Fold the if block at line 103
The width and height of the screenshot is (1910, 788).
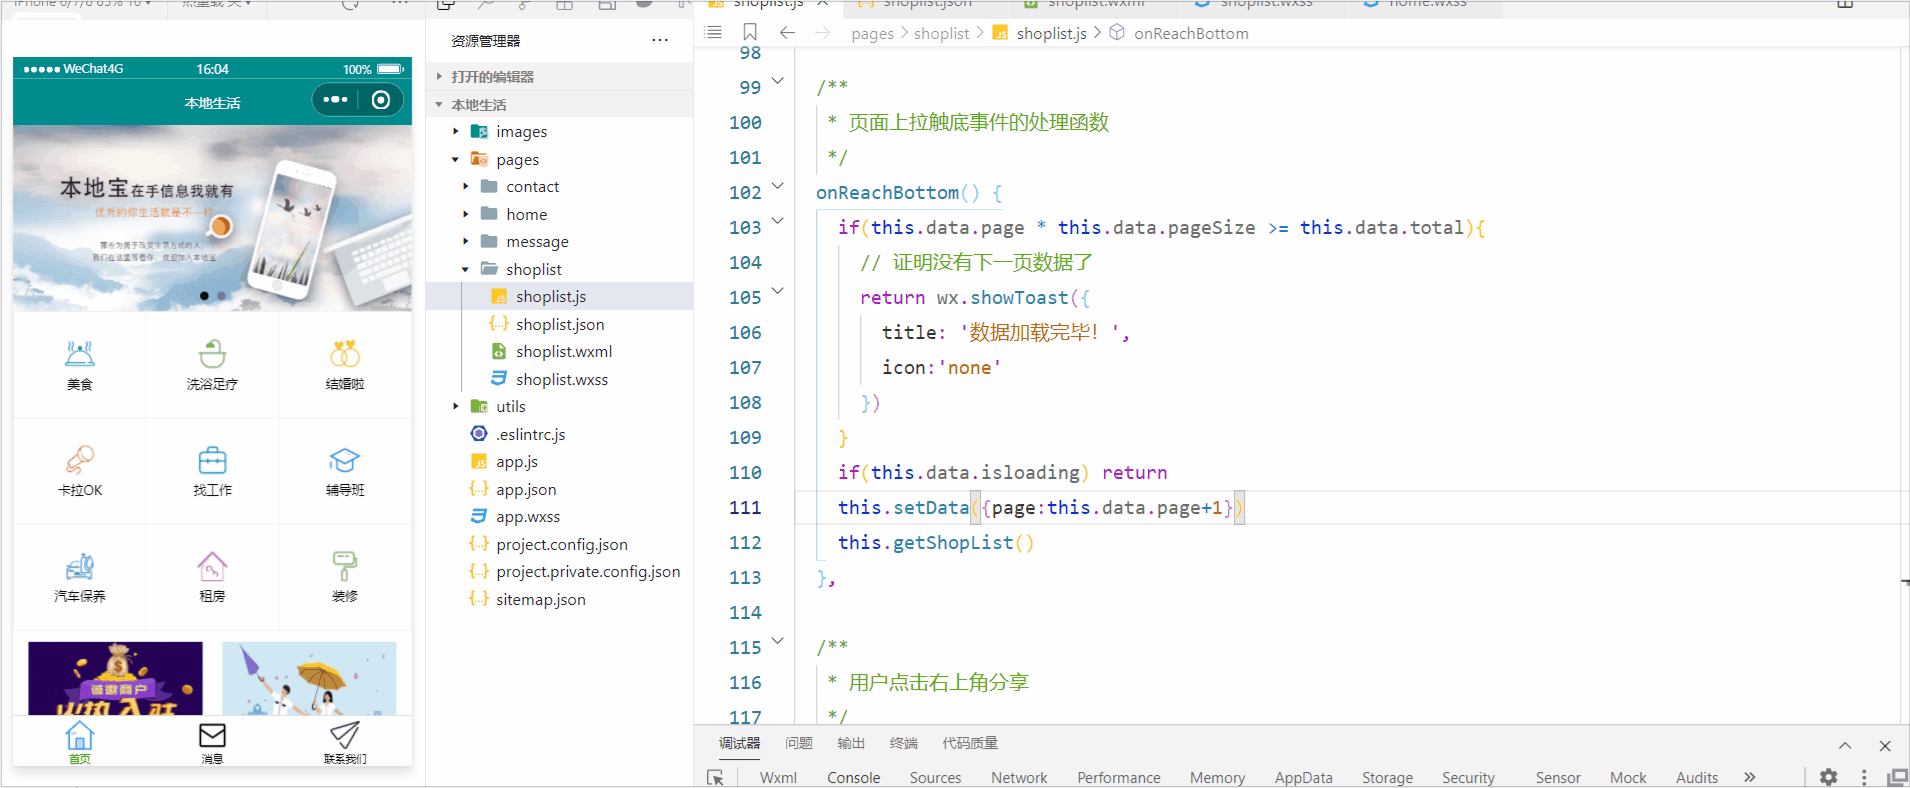click(778, 221)
